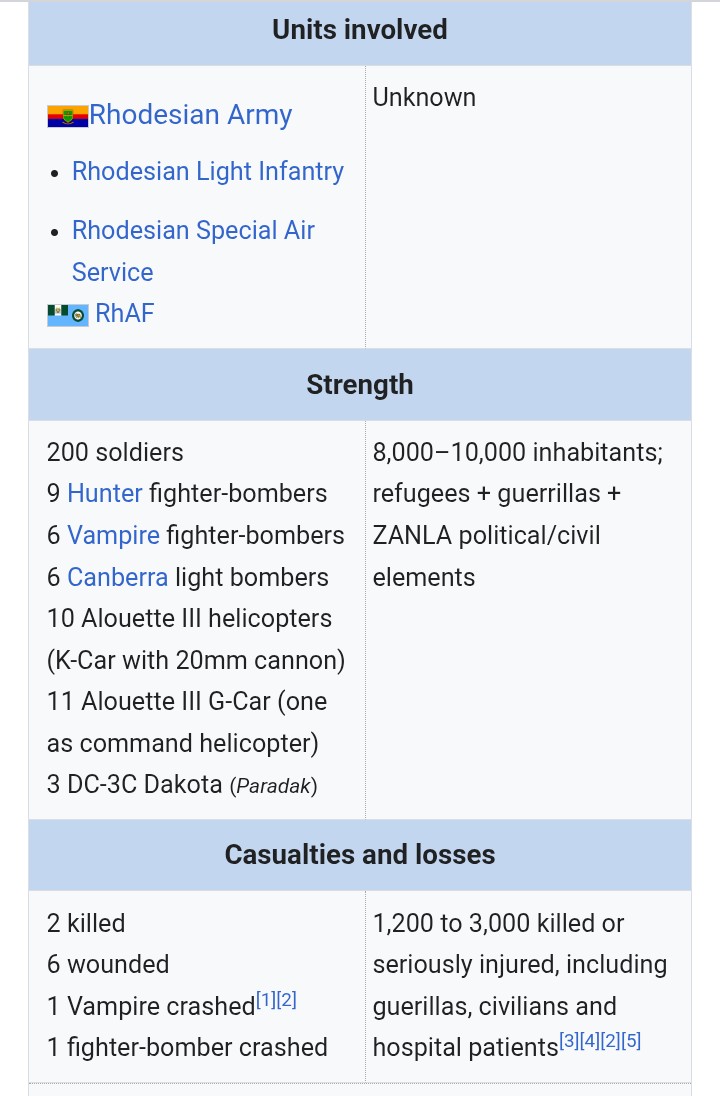
Task: Click the Strength section header
Action: point(359,384)
